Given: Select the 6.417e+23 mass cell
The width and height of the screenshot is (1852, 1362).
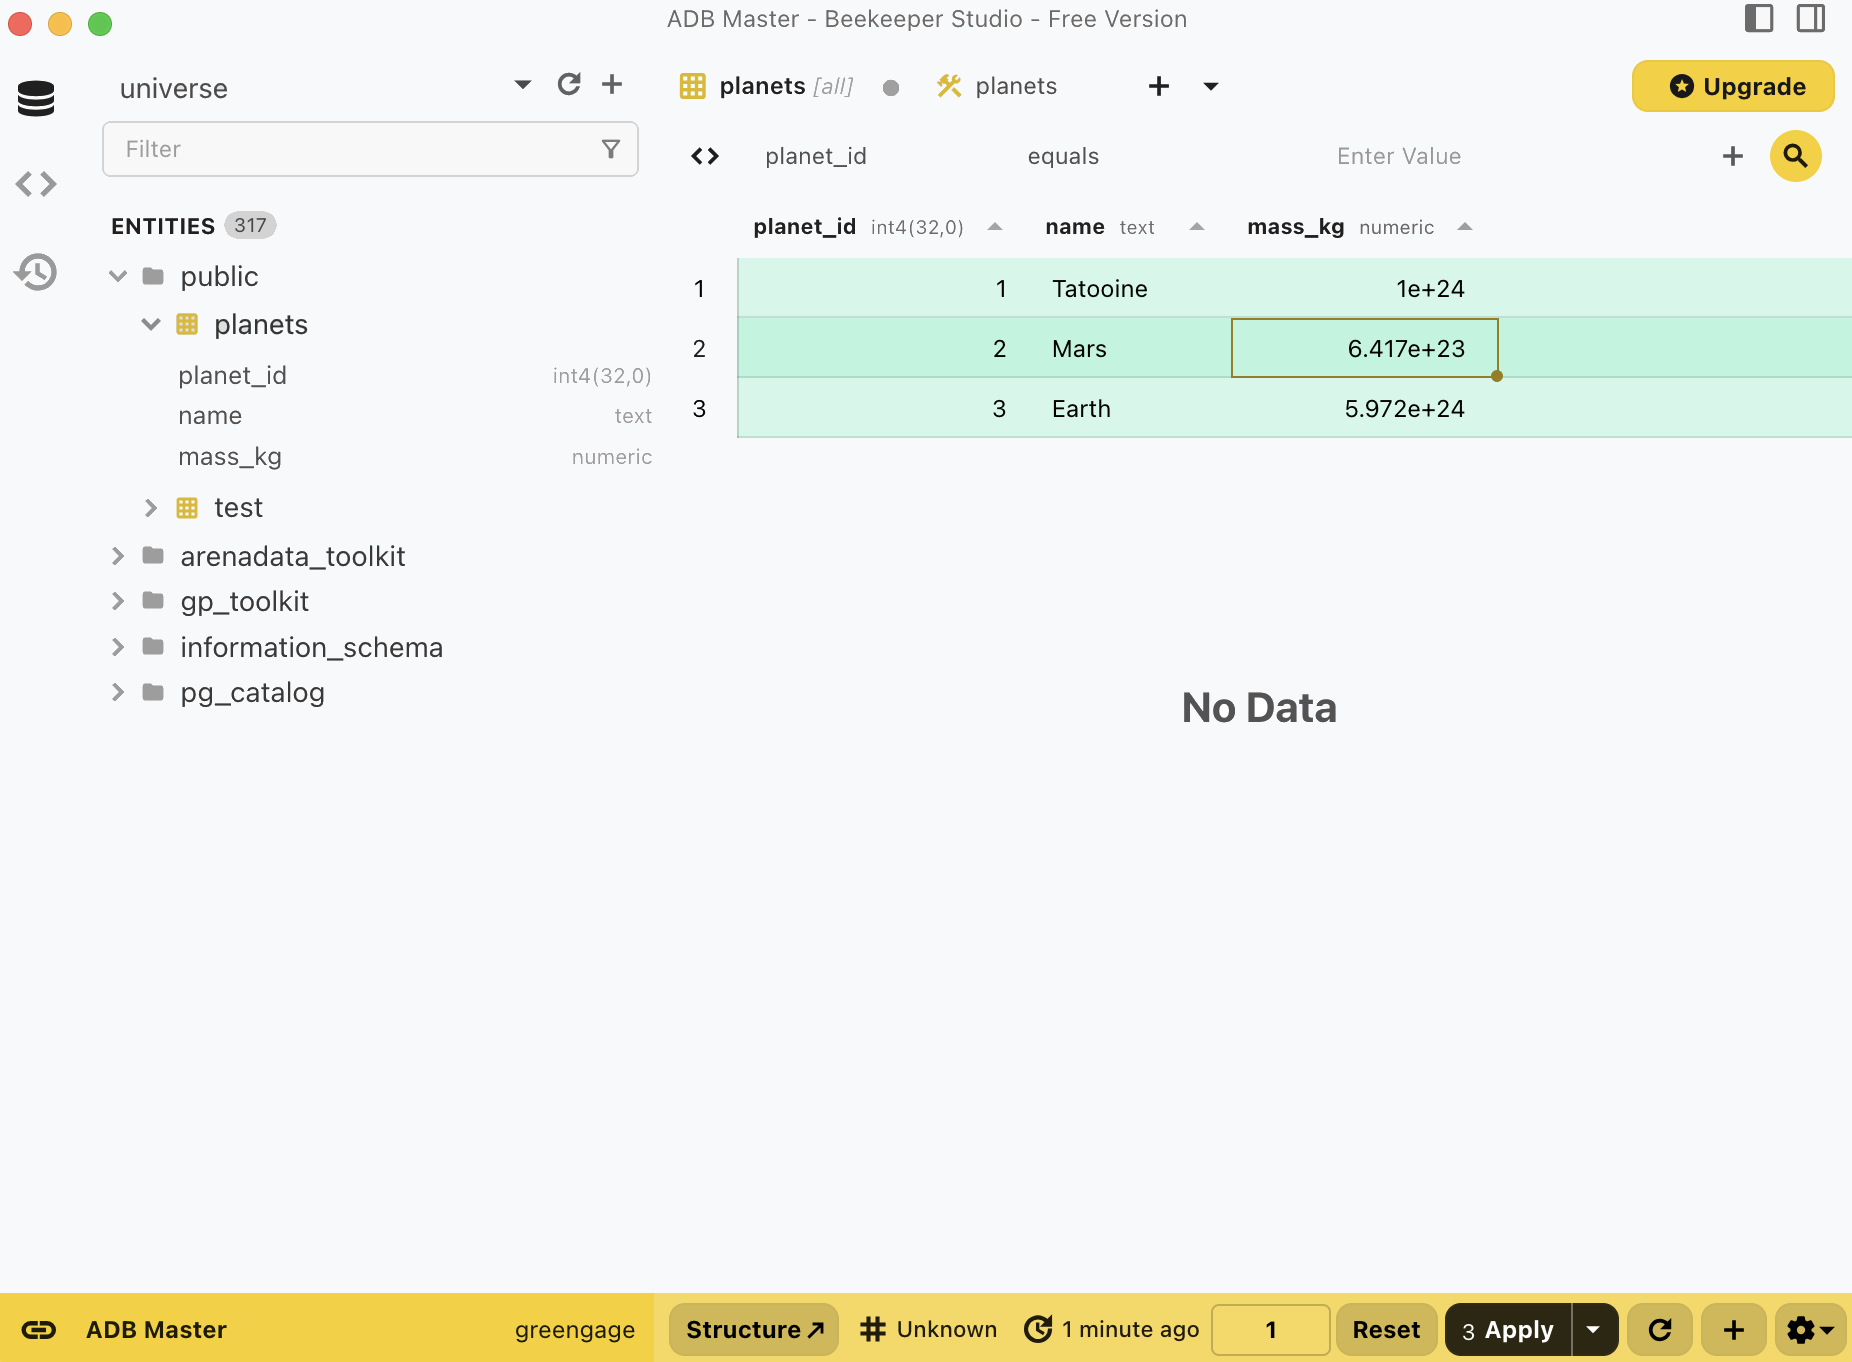Looking at the screenshot, I should (1364, 348).
